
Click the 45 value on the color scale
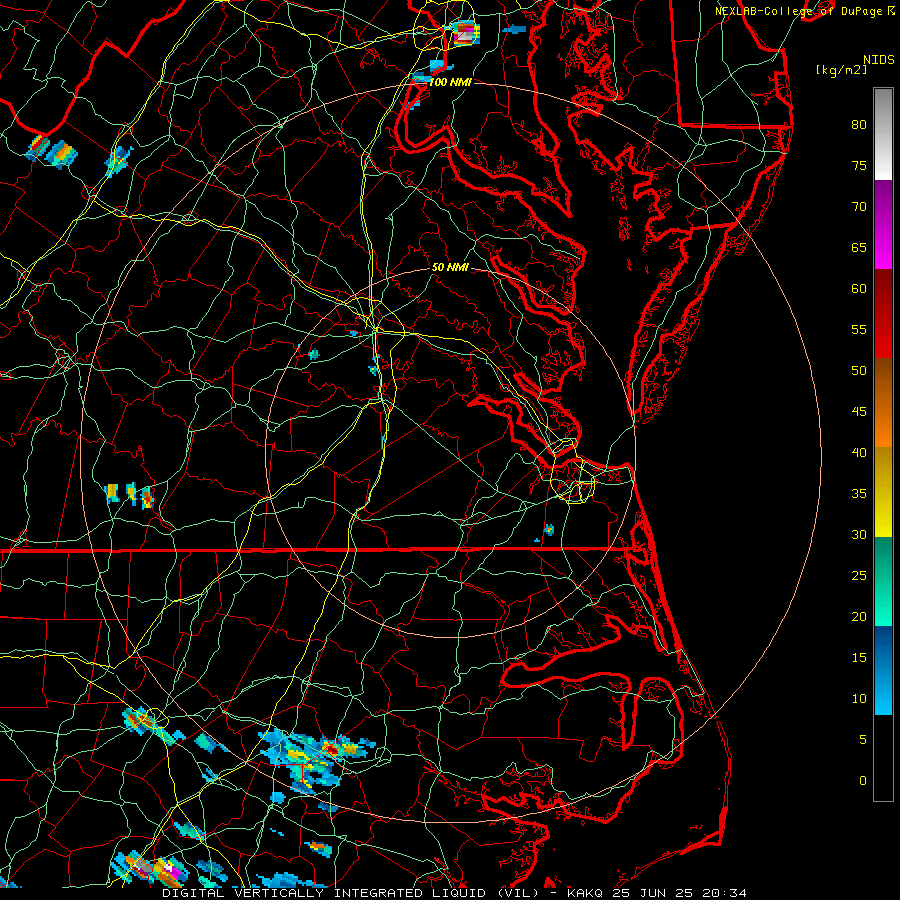point(859,412)
